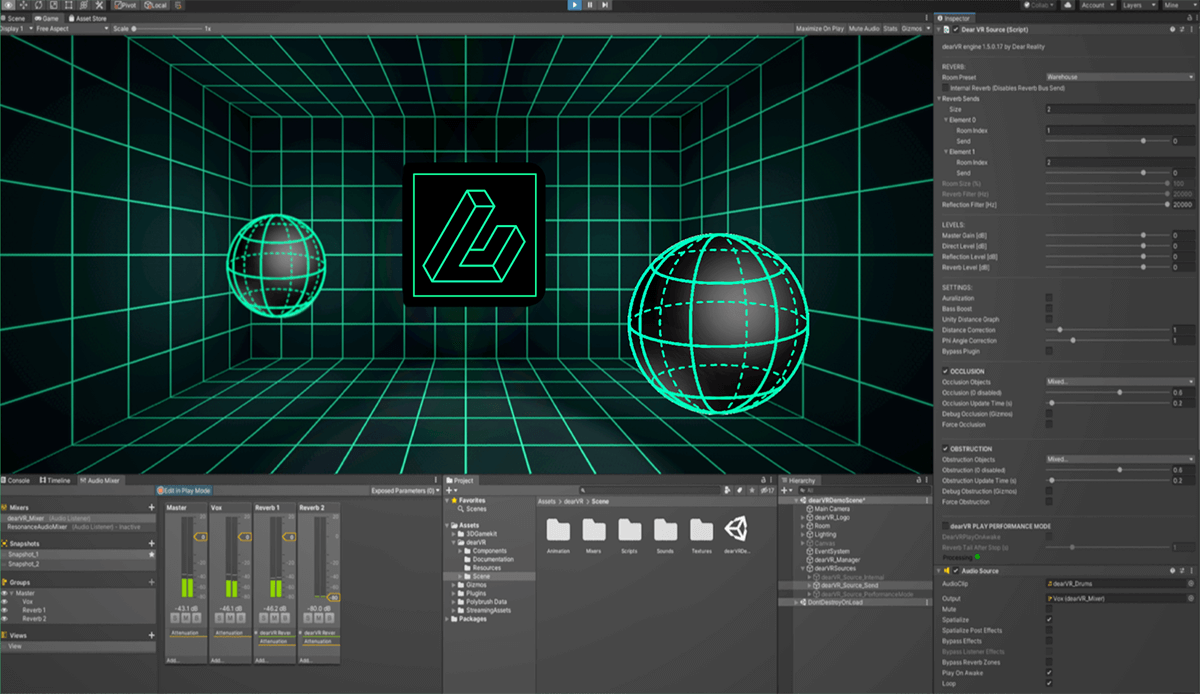Pause the game with the Pause button
1200x694 pixels.
coord(590,5)
